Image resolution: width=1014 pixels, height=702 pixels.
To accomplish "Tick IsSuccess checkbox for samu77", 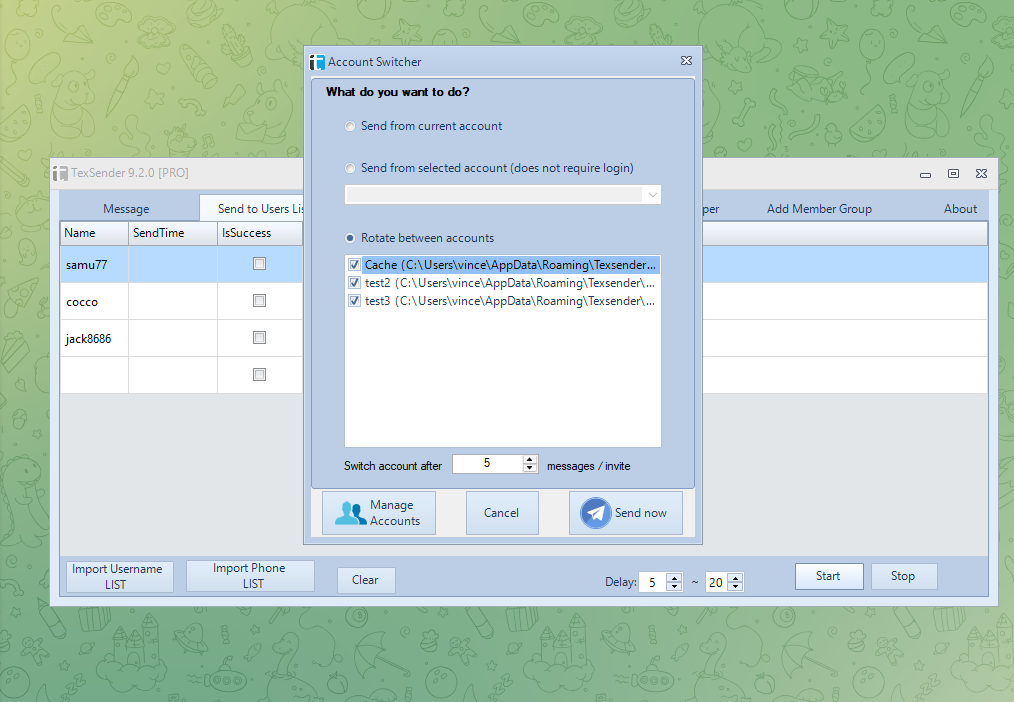I will 259,264.
